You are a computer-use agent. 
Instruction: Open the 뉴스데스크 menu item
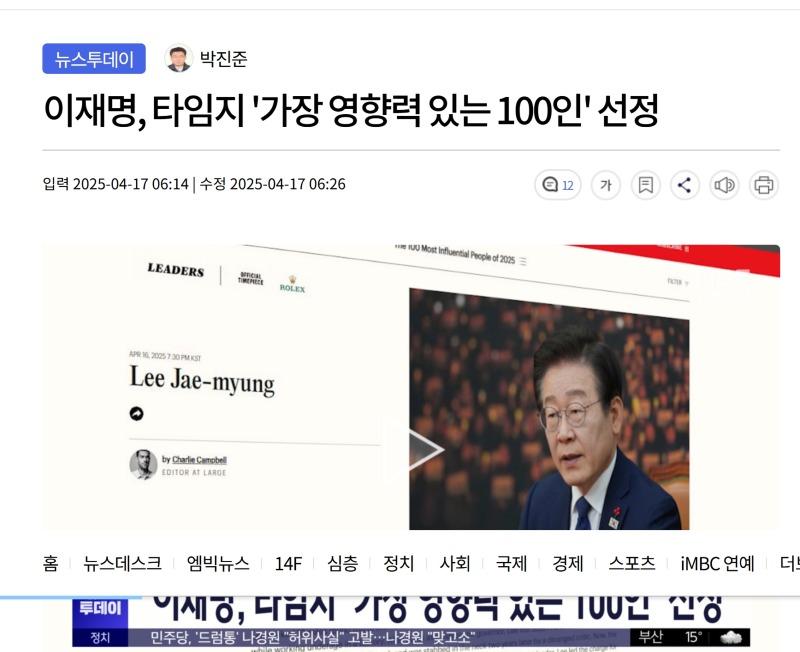(122, 564)
